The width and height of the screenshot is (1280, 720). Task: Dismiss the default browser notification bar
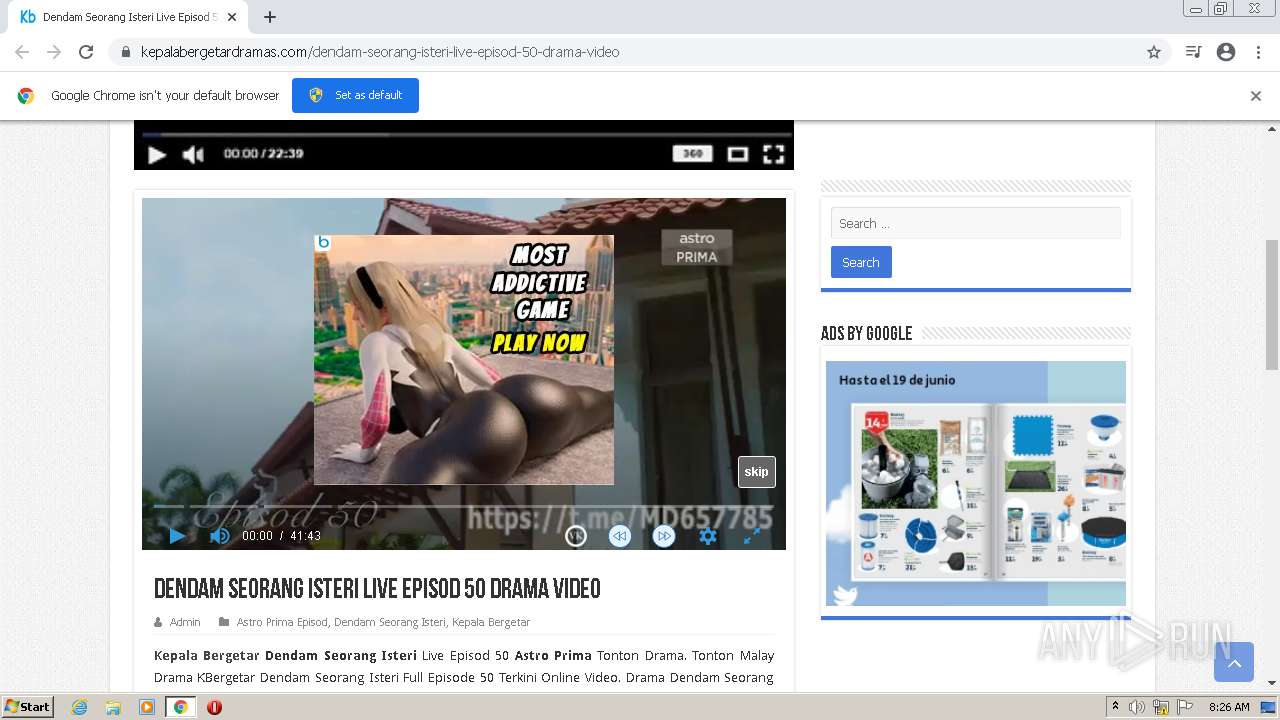(x=1256, y=96)
